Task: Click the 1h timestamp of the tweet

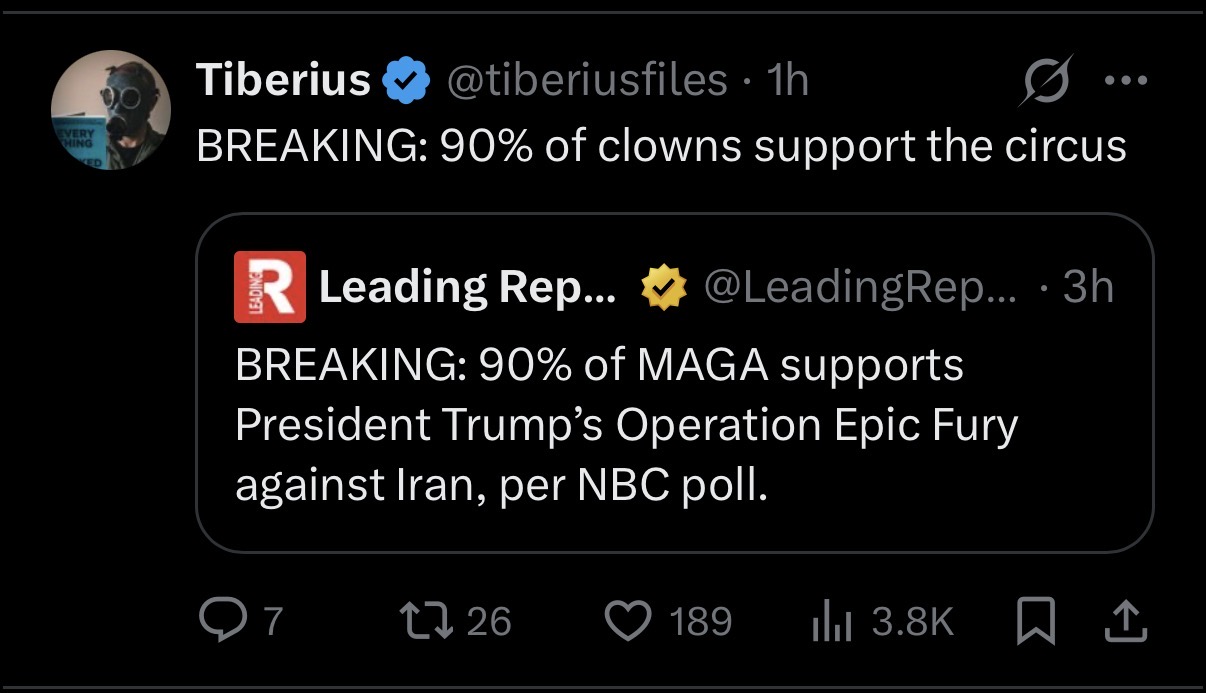Action: (x=786, y=81)
